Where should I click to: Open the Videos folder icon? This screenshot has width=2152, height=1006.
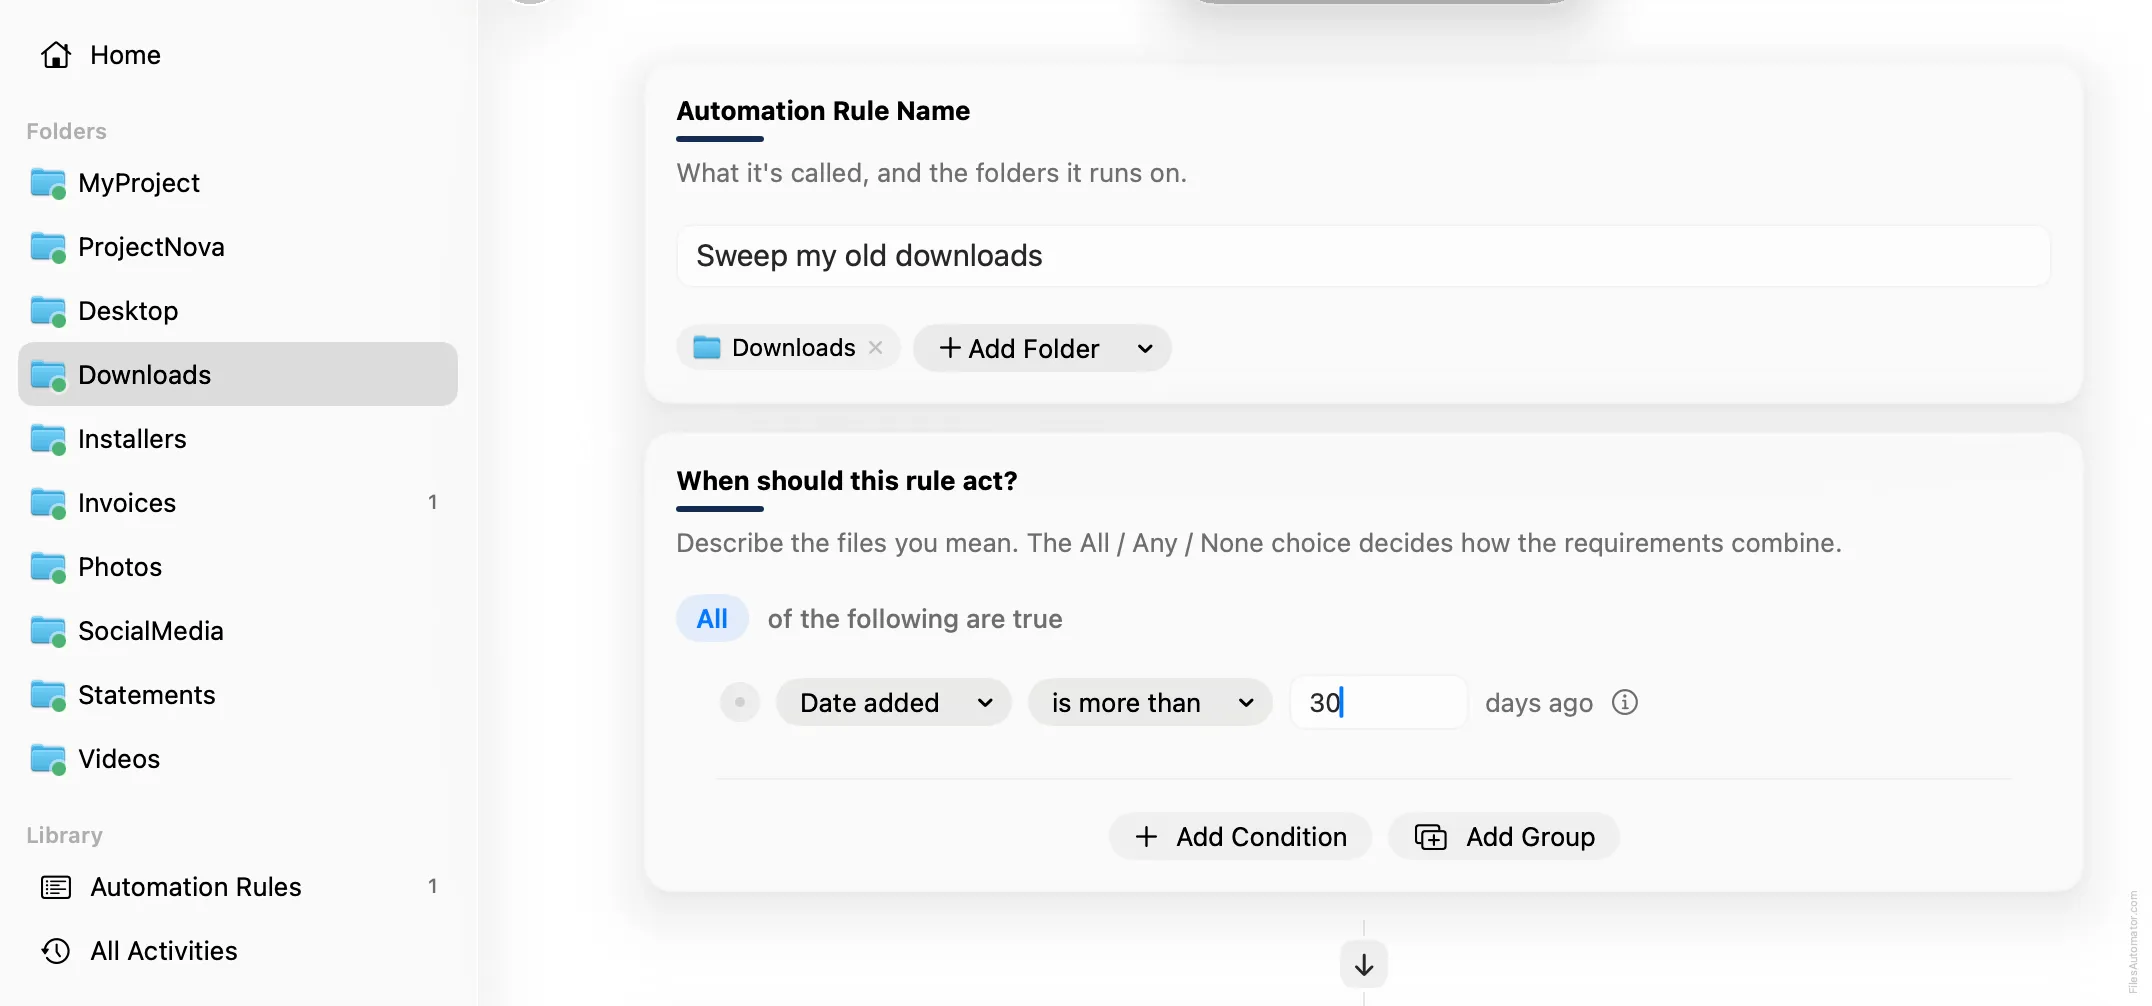pyautogui.click(x=48, y=760)
